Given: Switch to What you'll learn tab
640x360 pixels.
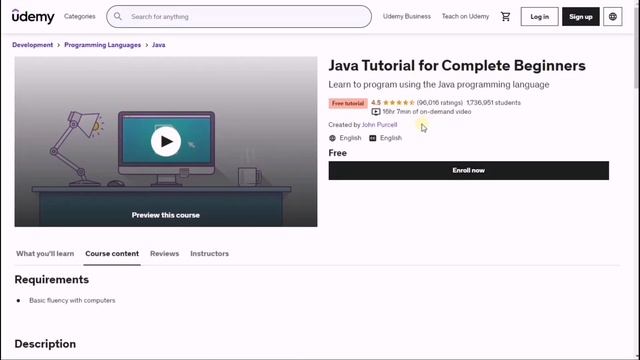Looking at the screenshot, I should tap(45, 253).
